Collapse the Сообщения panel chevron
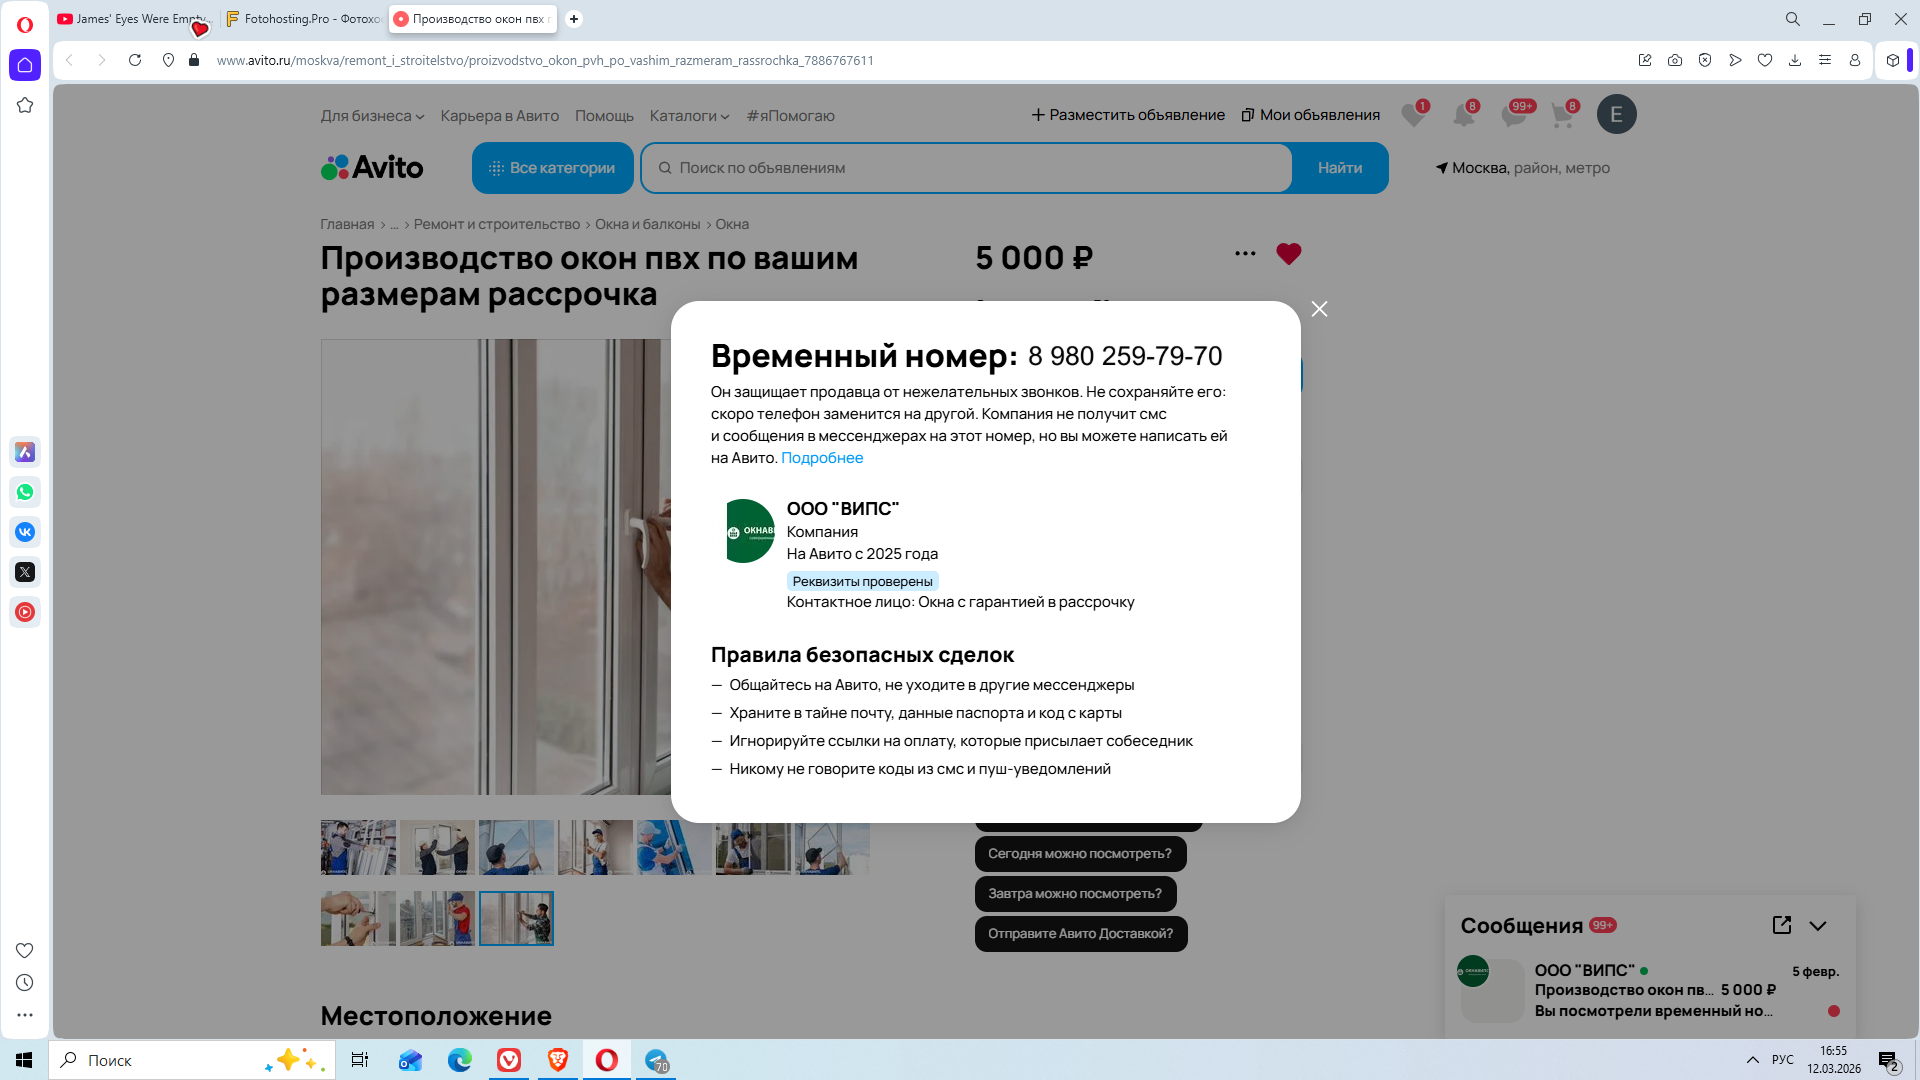Image resolution: width=1920 pixels, height=1080 pixels. click(x=1818, y=926)
